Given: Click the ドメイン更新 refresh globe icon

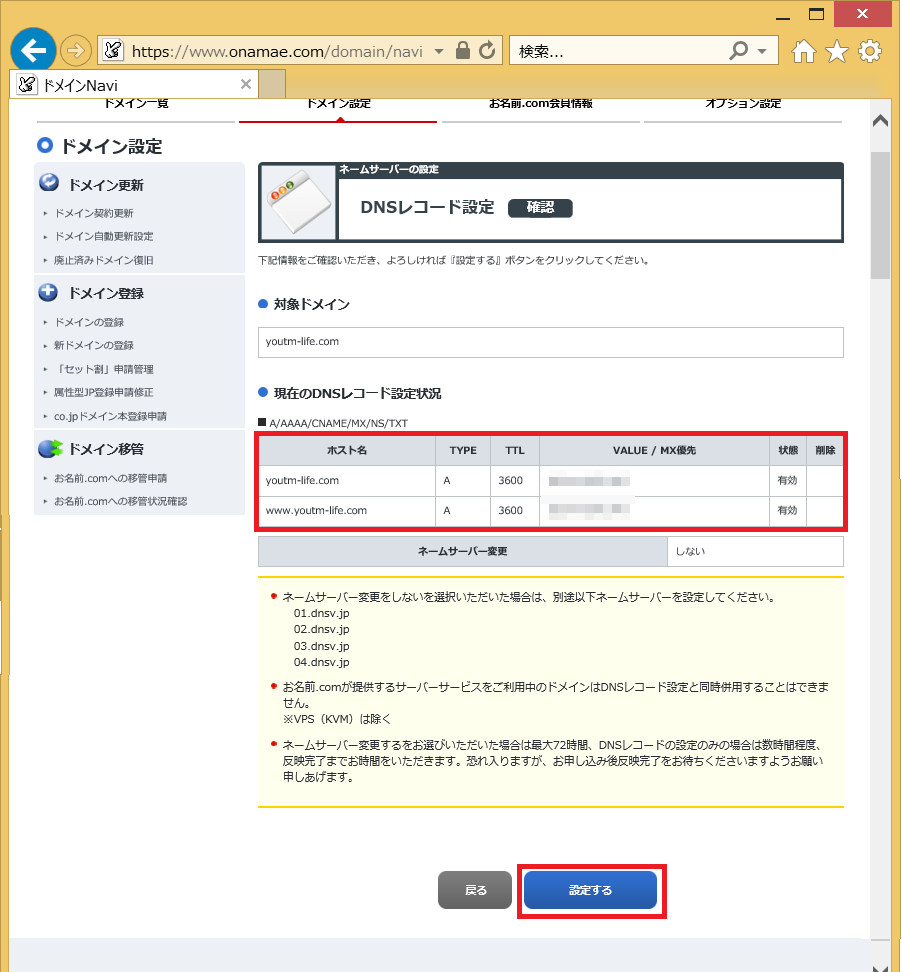Looking at the screenshot, I should [48, 183].
